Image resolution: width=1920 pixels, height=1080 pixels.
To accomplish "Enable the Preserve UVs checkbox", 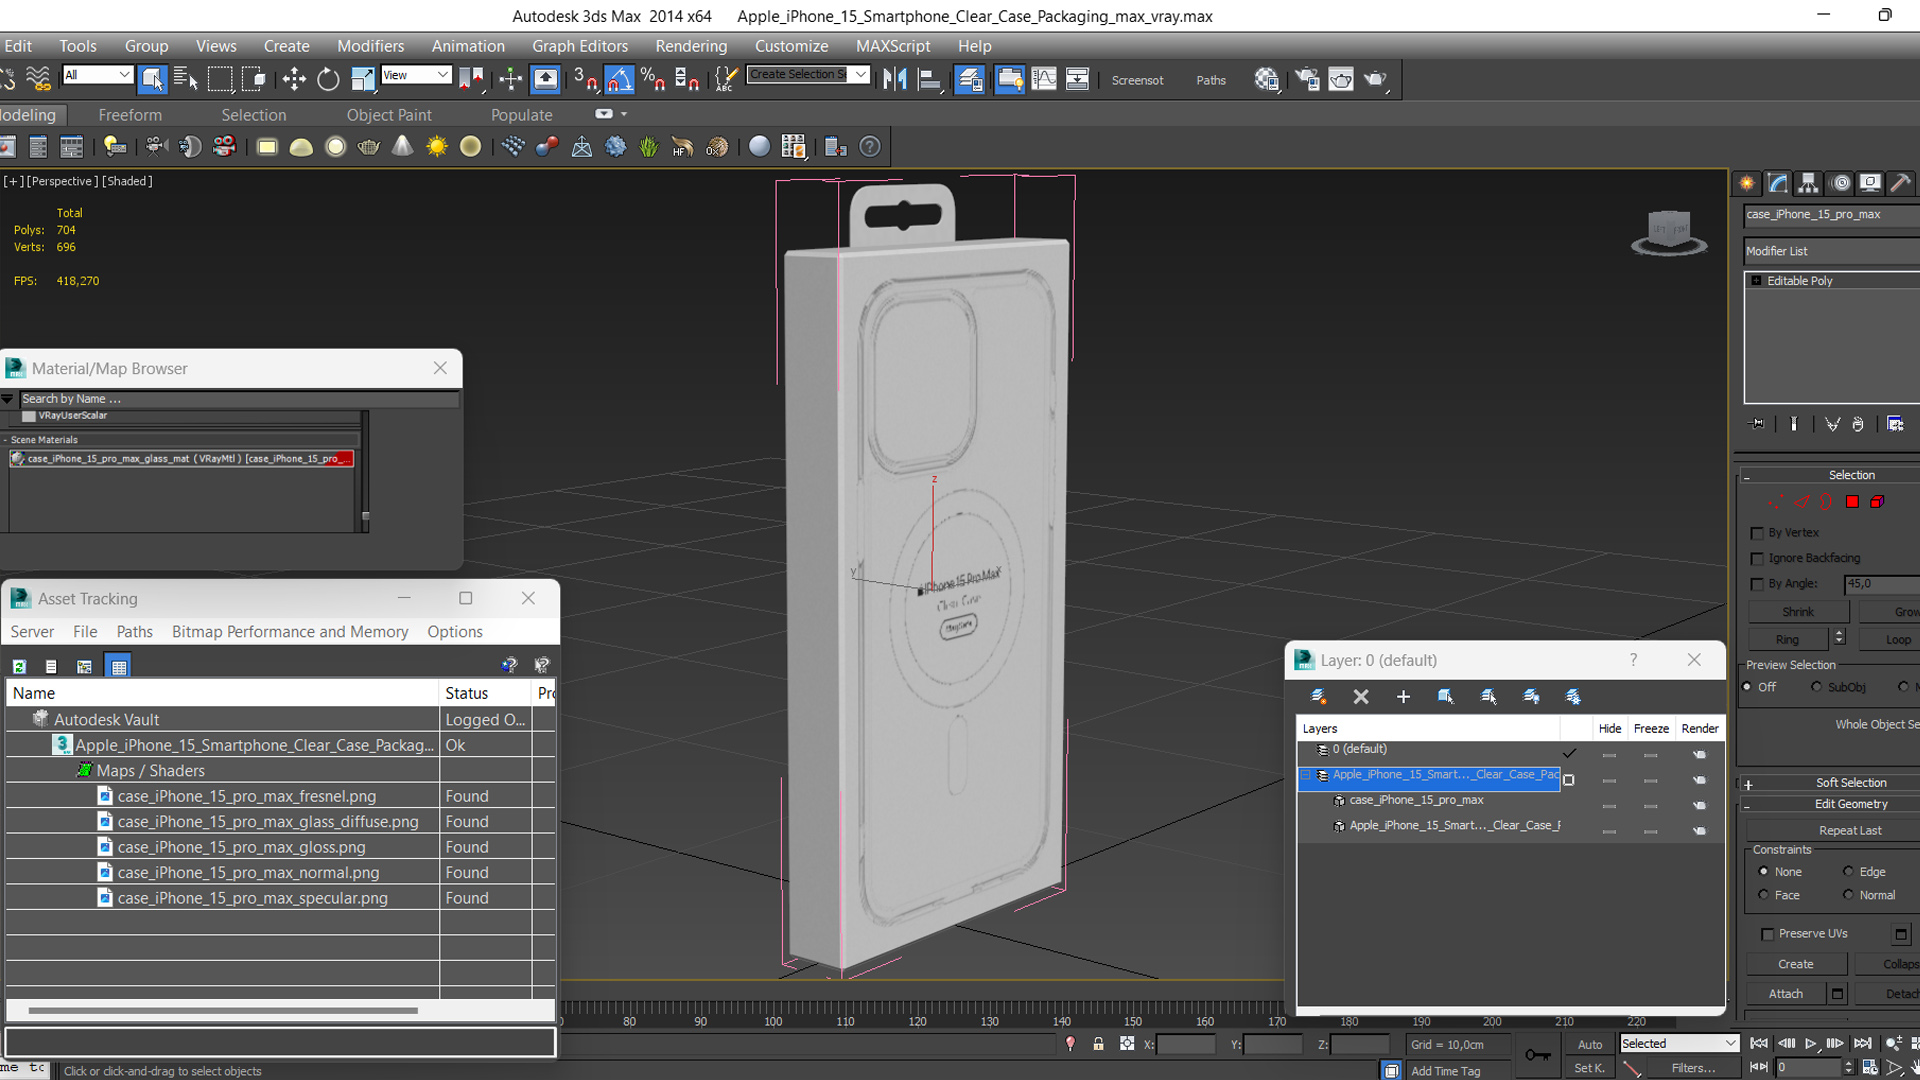I will coord(1767,934).
